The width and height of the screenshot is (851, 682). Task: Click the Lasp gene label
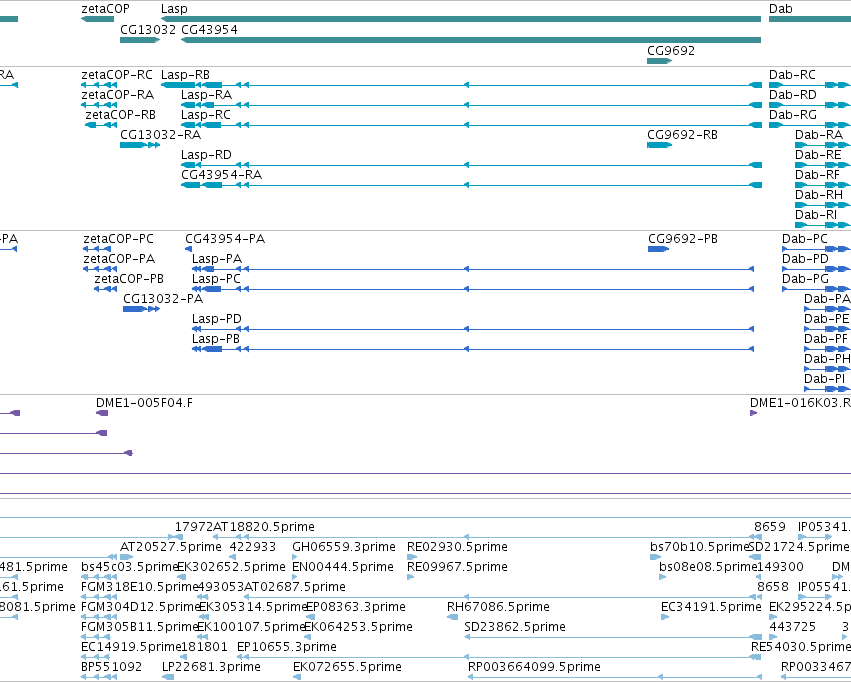click(x=174, y=9)
